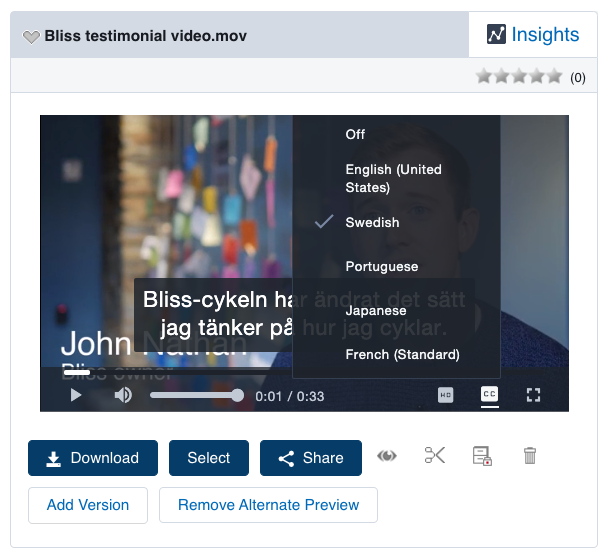Viewport: 606px width, 556px height.
Task: Click the favorite heart icon
Action: [31, 37]
